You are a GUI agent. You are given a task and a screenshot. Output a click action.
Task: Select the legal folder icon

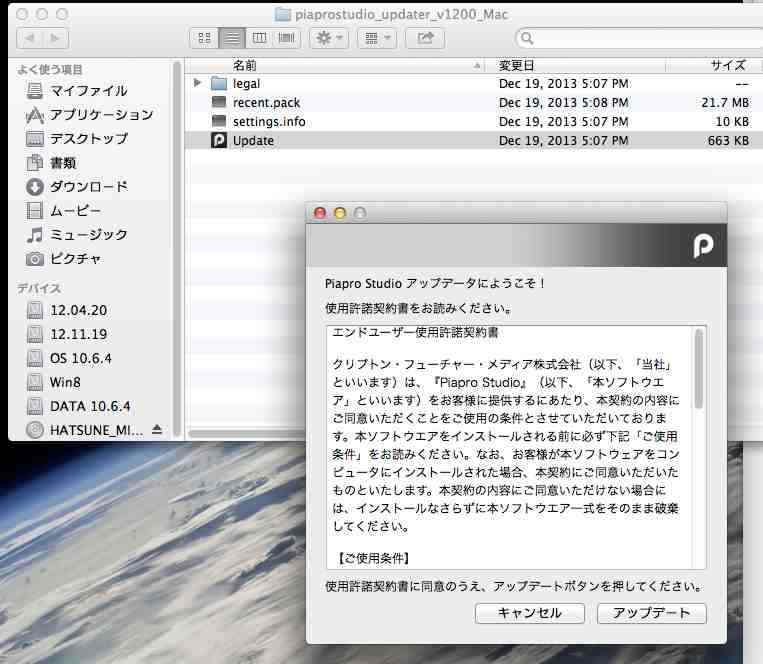coord(219,83)
